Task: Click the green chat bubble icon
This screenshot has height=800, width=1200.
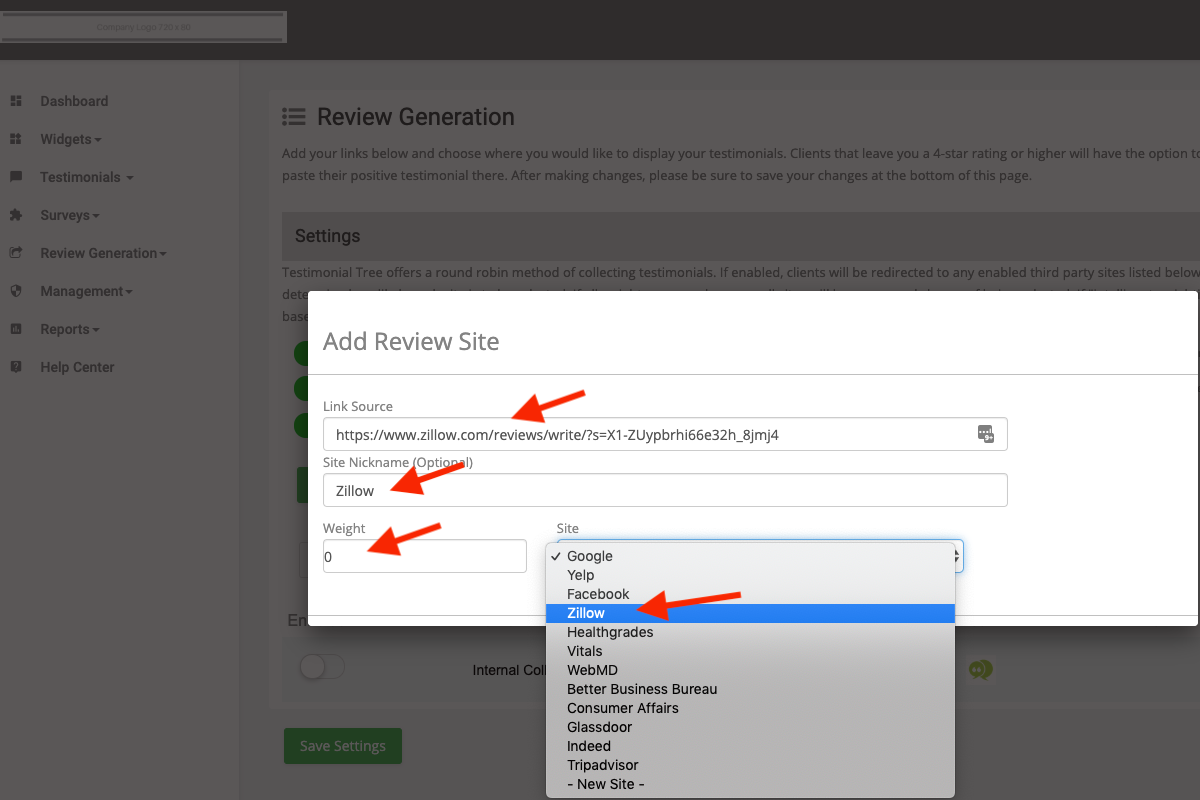Action: coord(981,670)
